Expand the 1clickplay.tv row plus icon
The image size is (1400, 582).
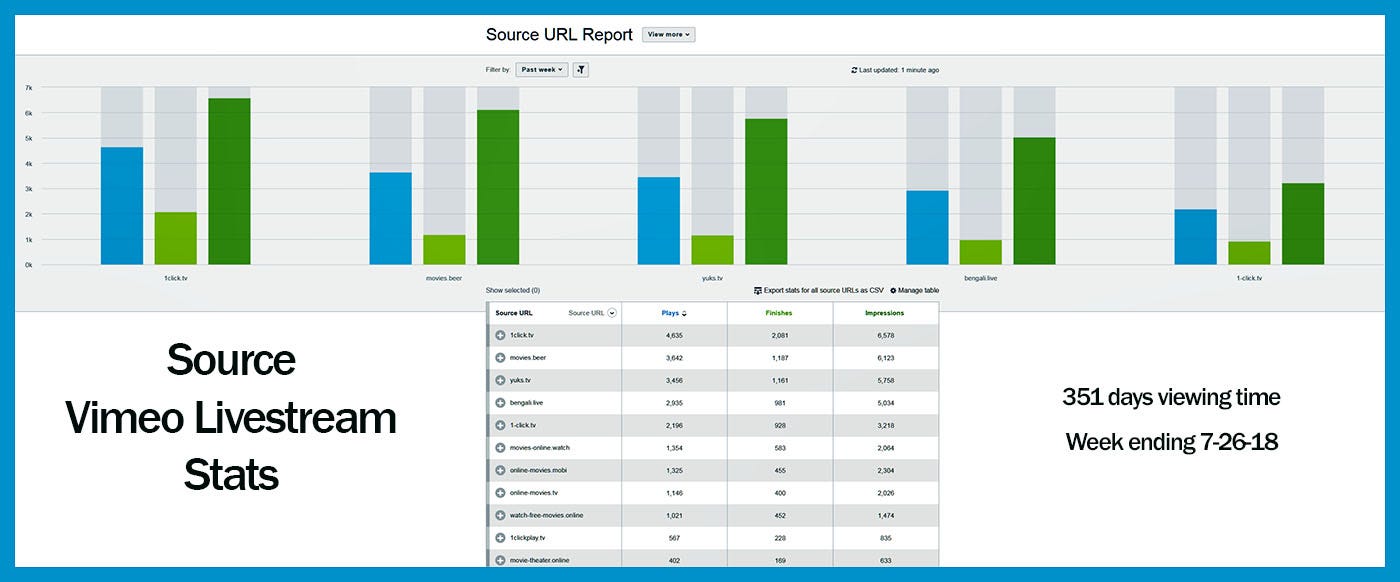(500, 538)
